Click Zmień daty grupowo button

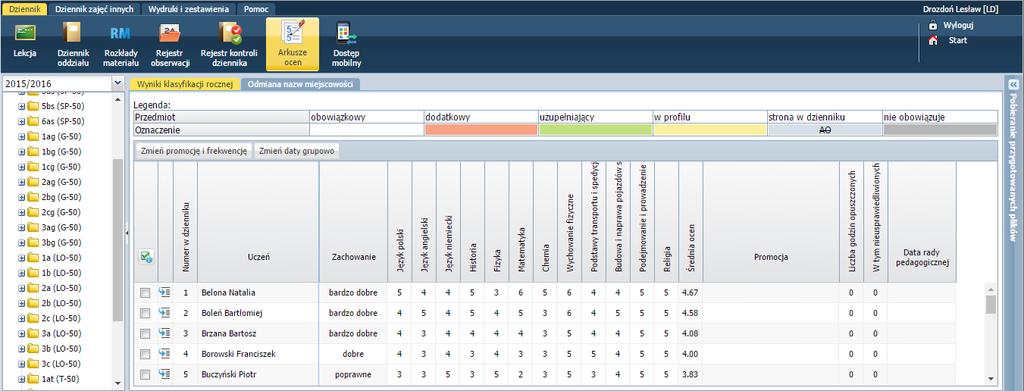pos(297,151)
